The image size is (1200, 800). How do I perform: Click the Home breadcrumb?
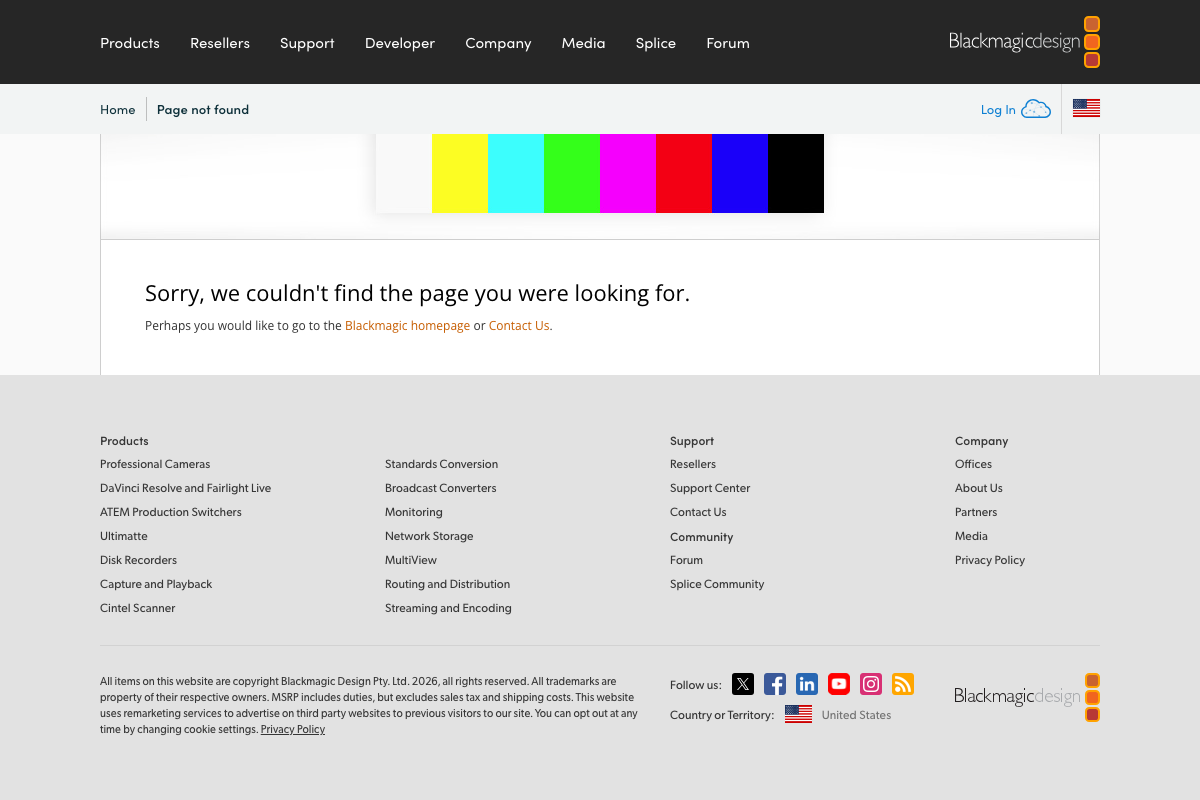pos(117,109)
